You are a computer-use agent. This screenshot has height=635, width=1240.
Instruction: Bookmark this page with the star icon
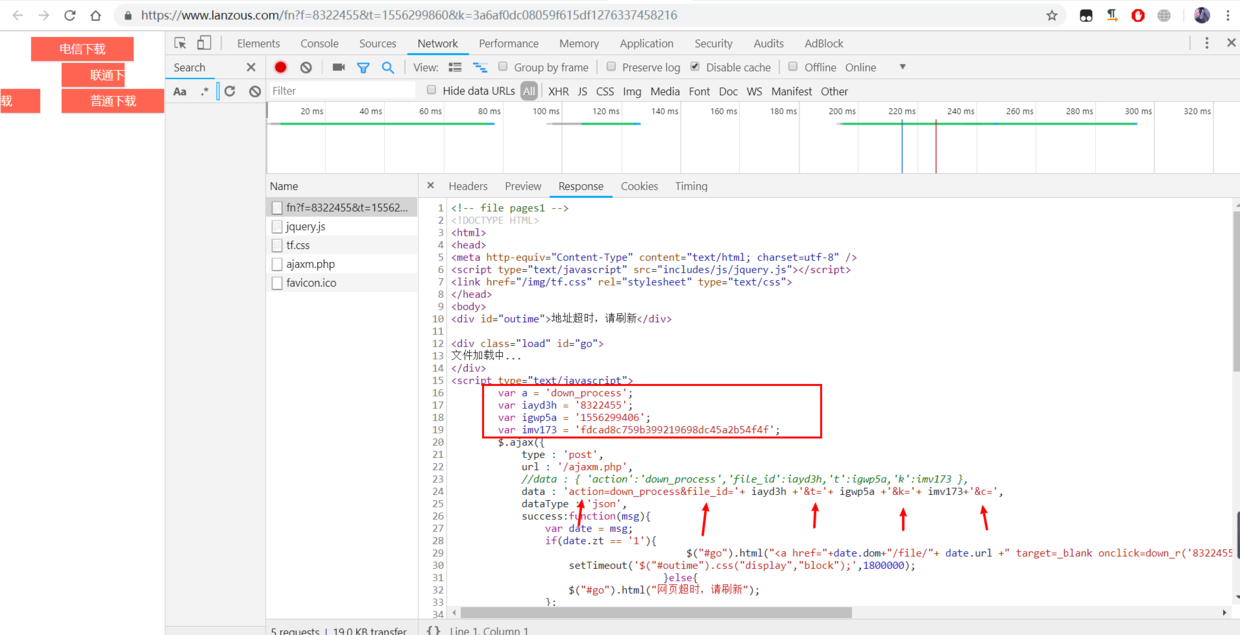pyautogui.click(x=1051, y=15)
